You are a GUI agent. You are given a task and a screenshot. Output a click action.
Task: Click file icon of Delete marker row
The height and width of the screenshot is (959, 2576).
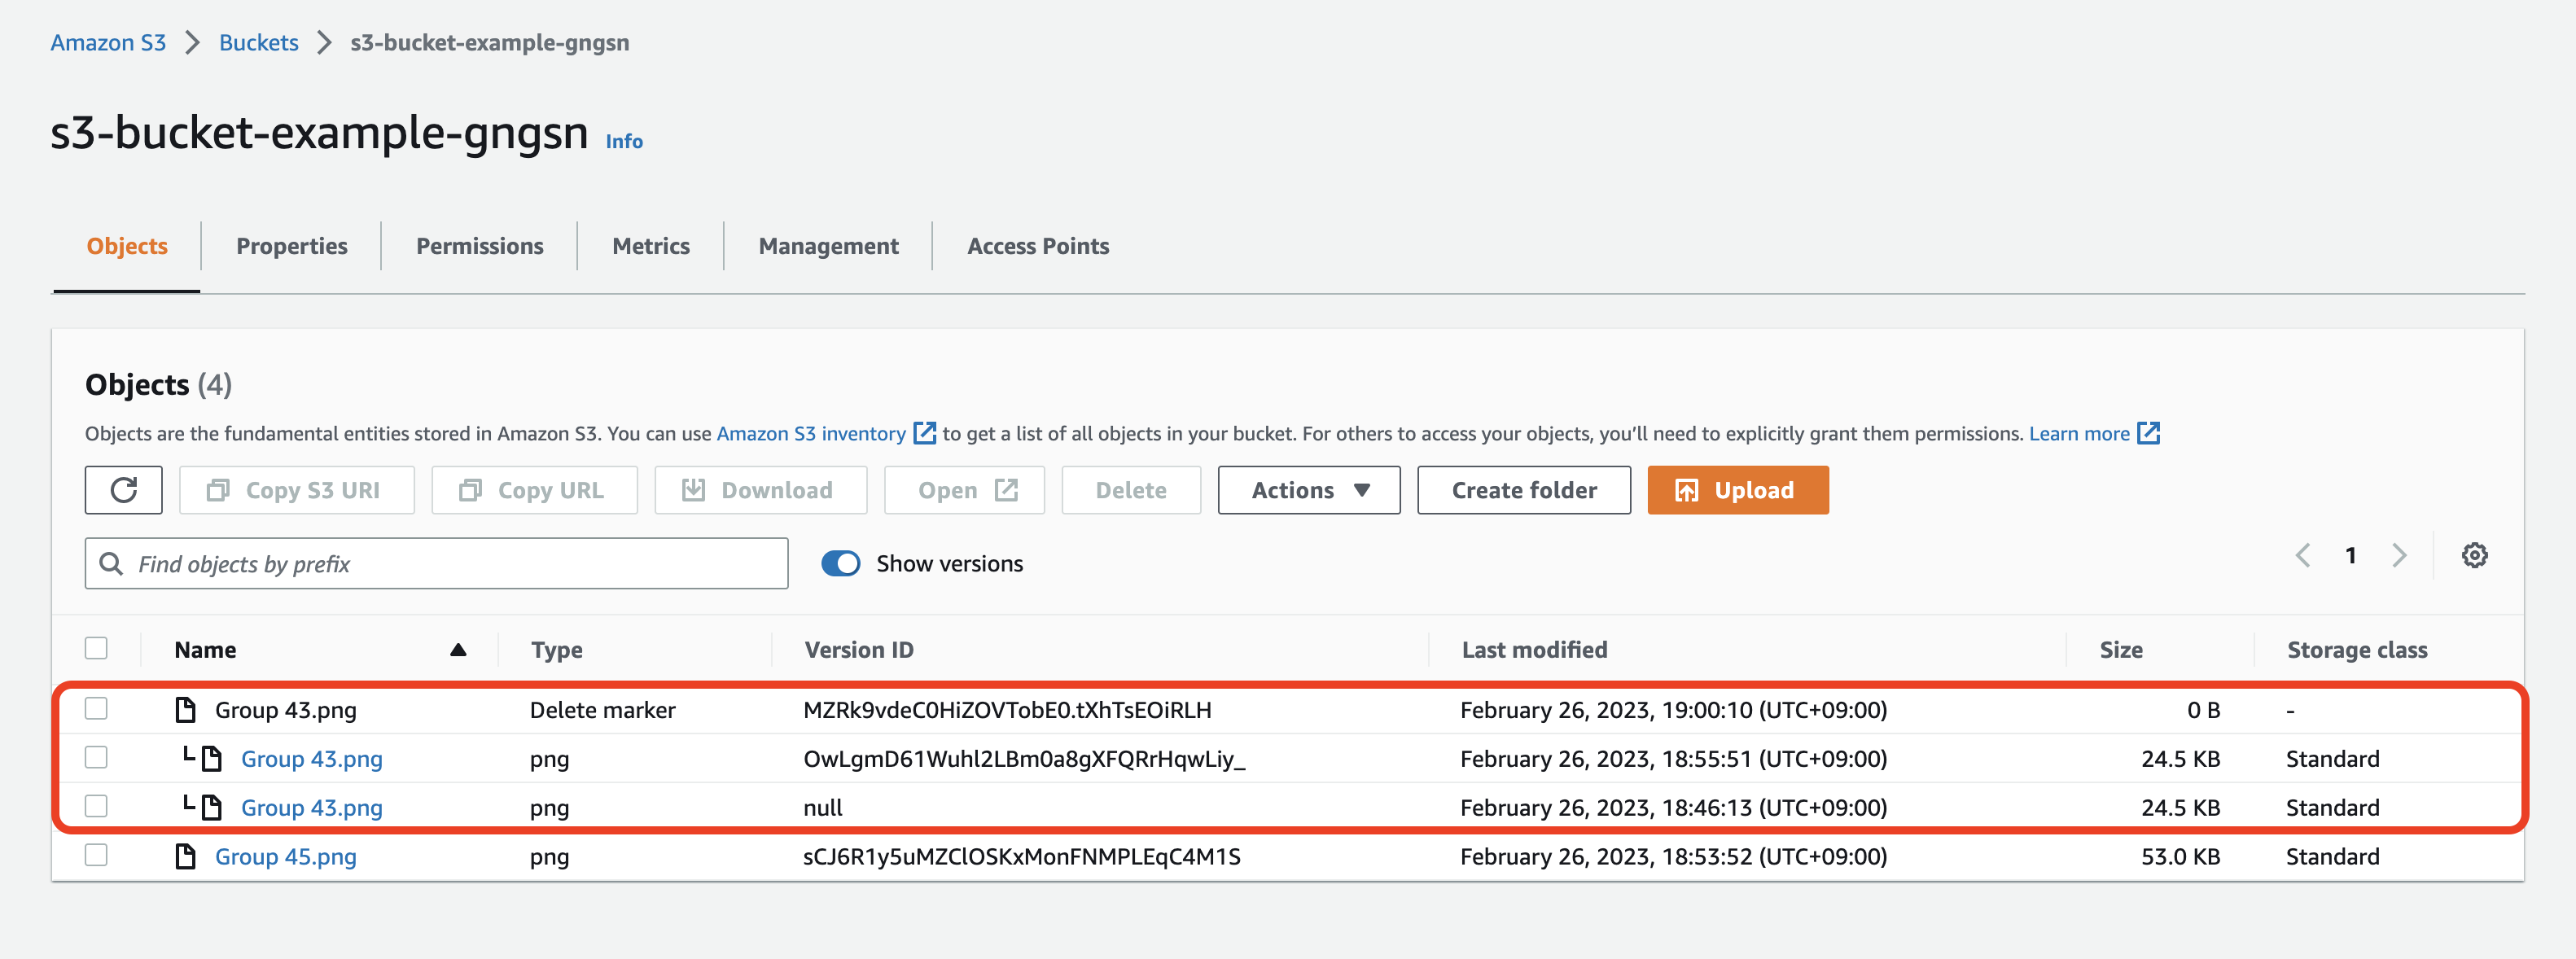click(185, 710)
